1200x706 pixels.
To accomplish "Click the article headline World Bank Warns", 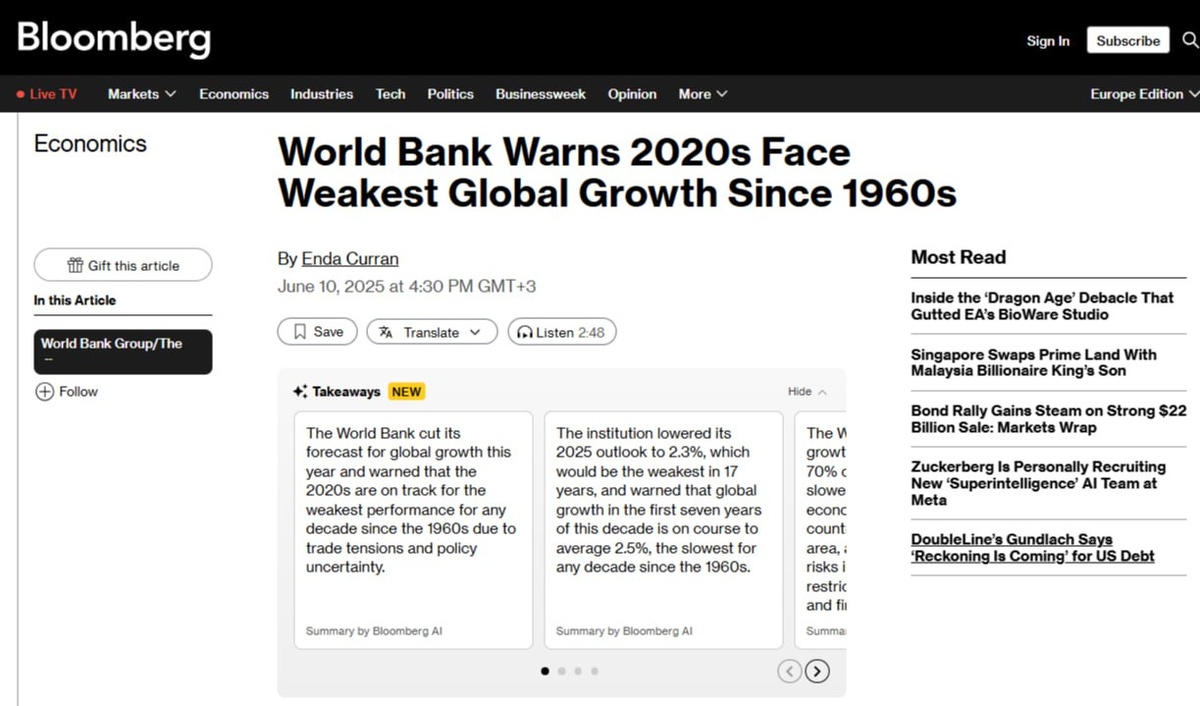I will [x=617, y=172].
